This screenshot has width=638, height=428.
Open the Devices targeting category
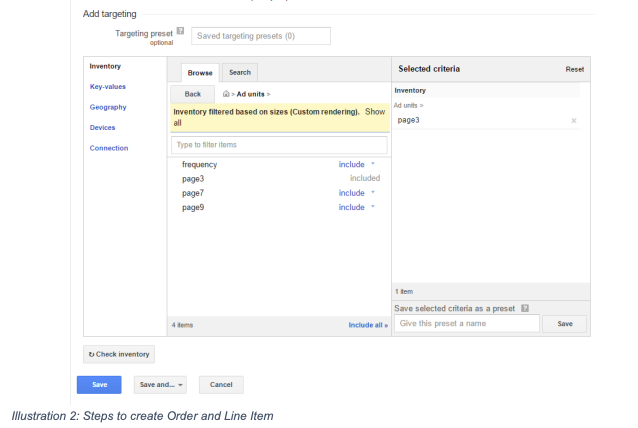pos(103,127)
